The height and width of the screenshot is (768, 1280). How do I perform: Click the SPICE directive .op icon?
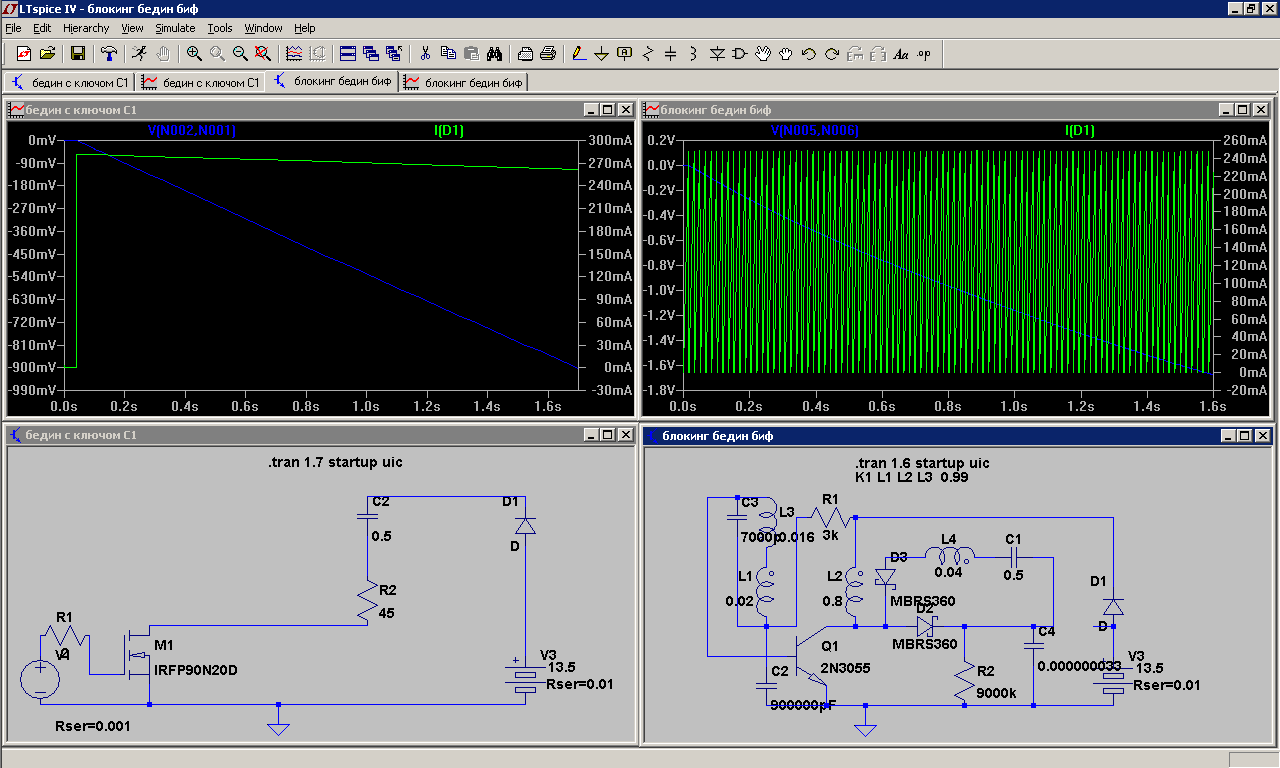point(923,53)
